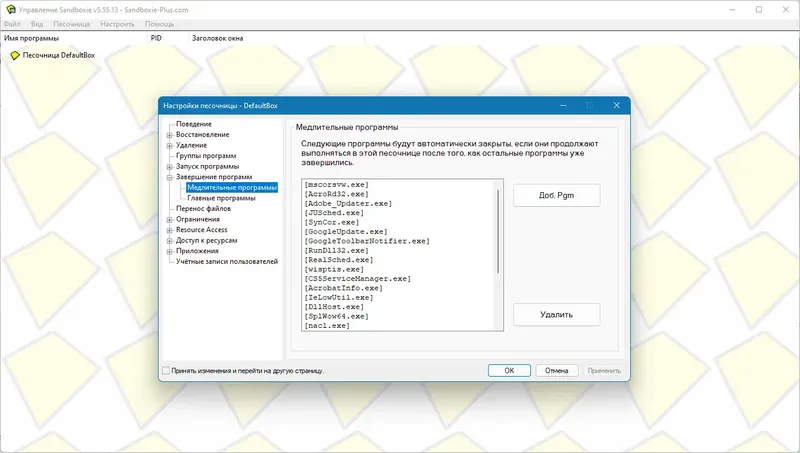800x453 pixels.
Task: Select [mscorsvw.exe] in the list
Action: [x=336, y=185]
